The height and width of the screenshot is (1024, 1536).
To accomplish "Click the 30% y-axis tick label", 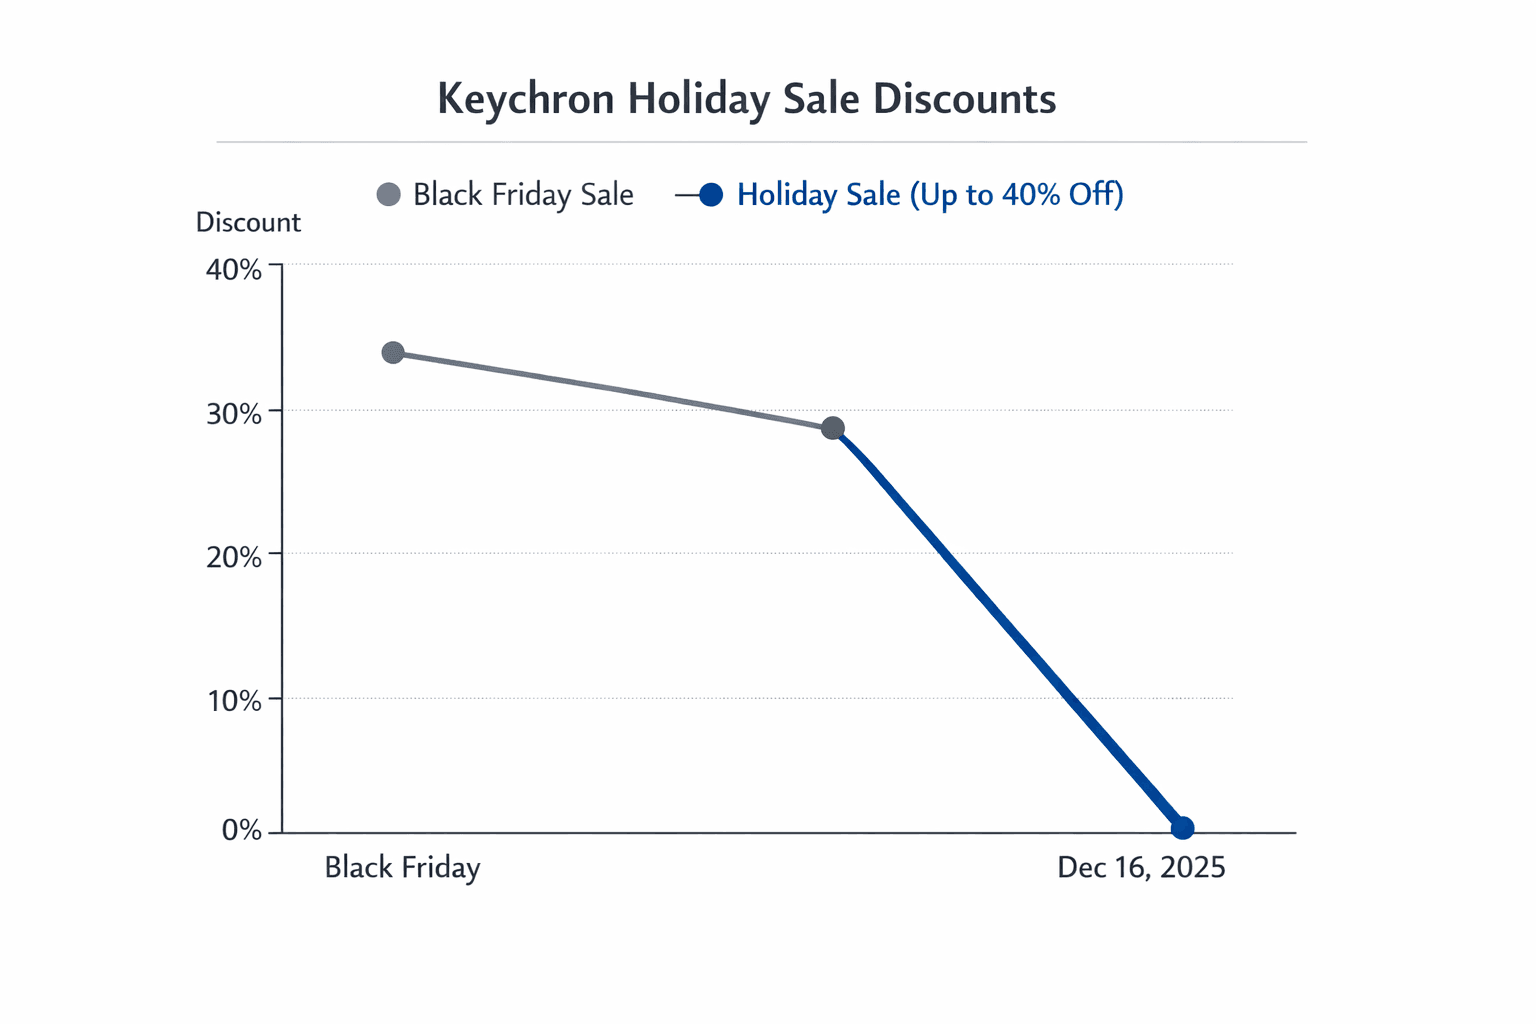I will (234, 413).
